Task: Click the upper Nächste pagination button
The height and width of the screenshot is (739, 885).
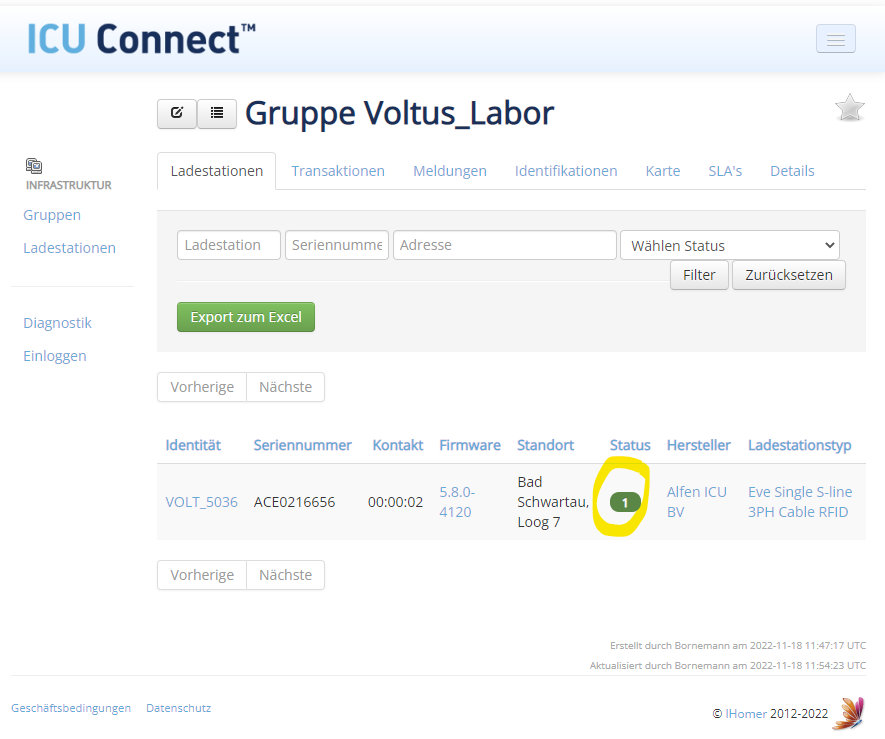Action: click(x=286, y=387)
